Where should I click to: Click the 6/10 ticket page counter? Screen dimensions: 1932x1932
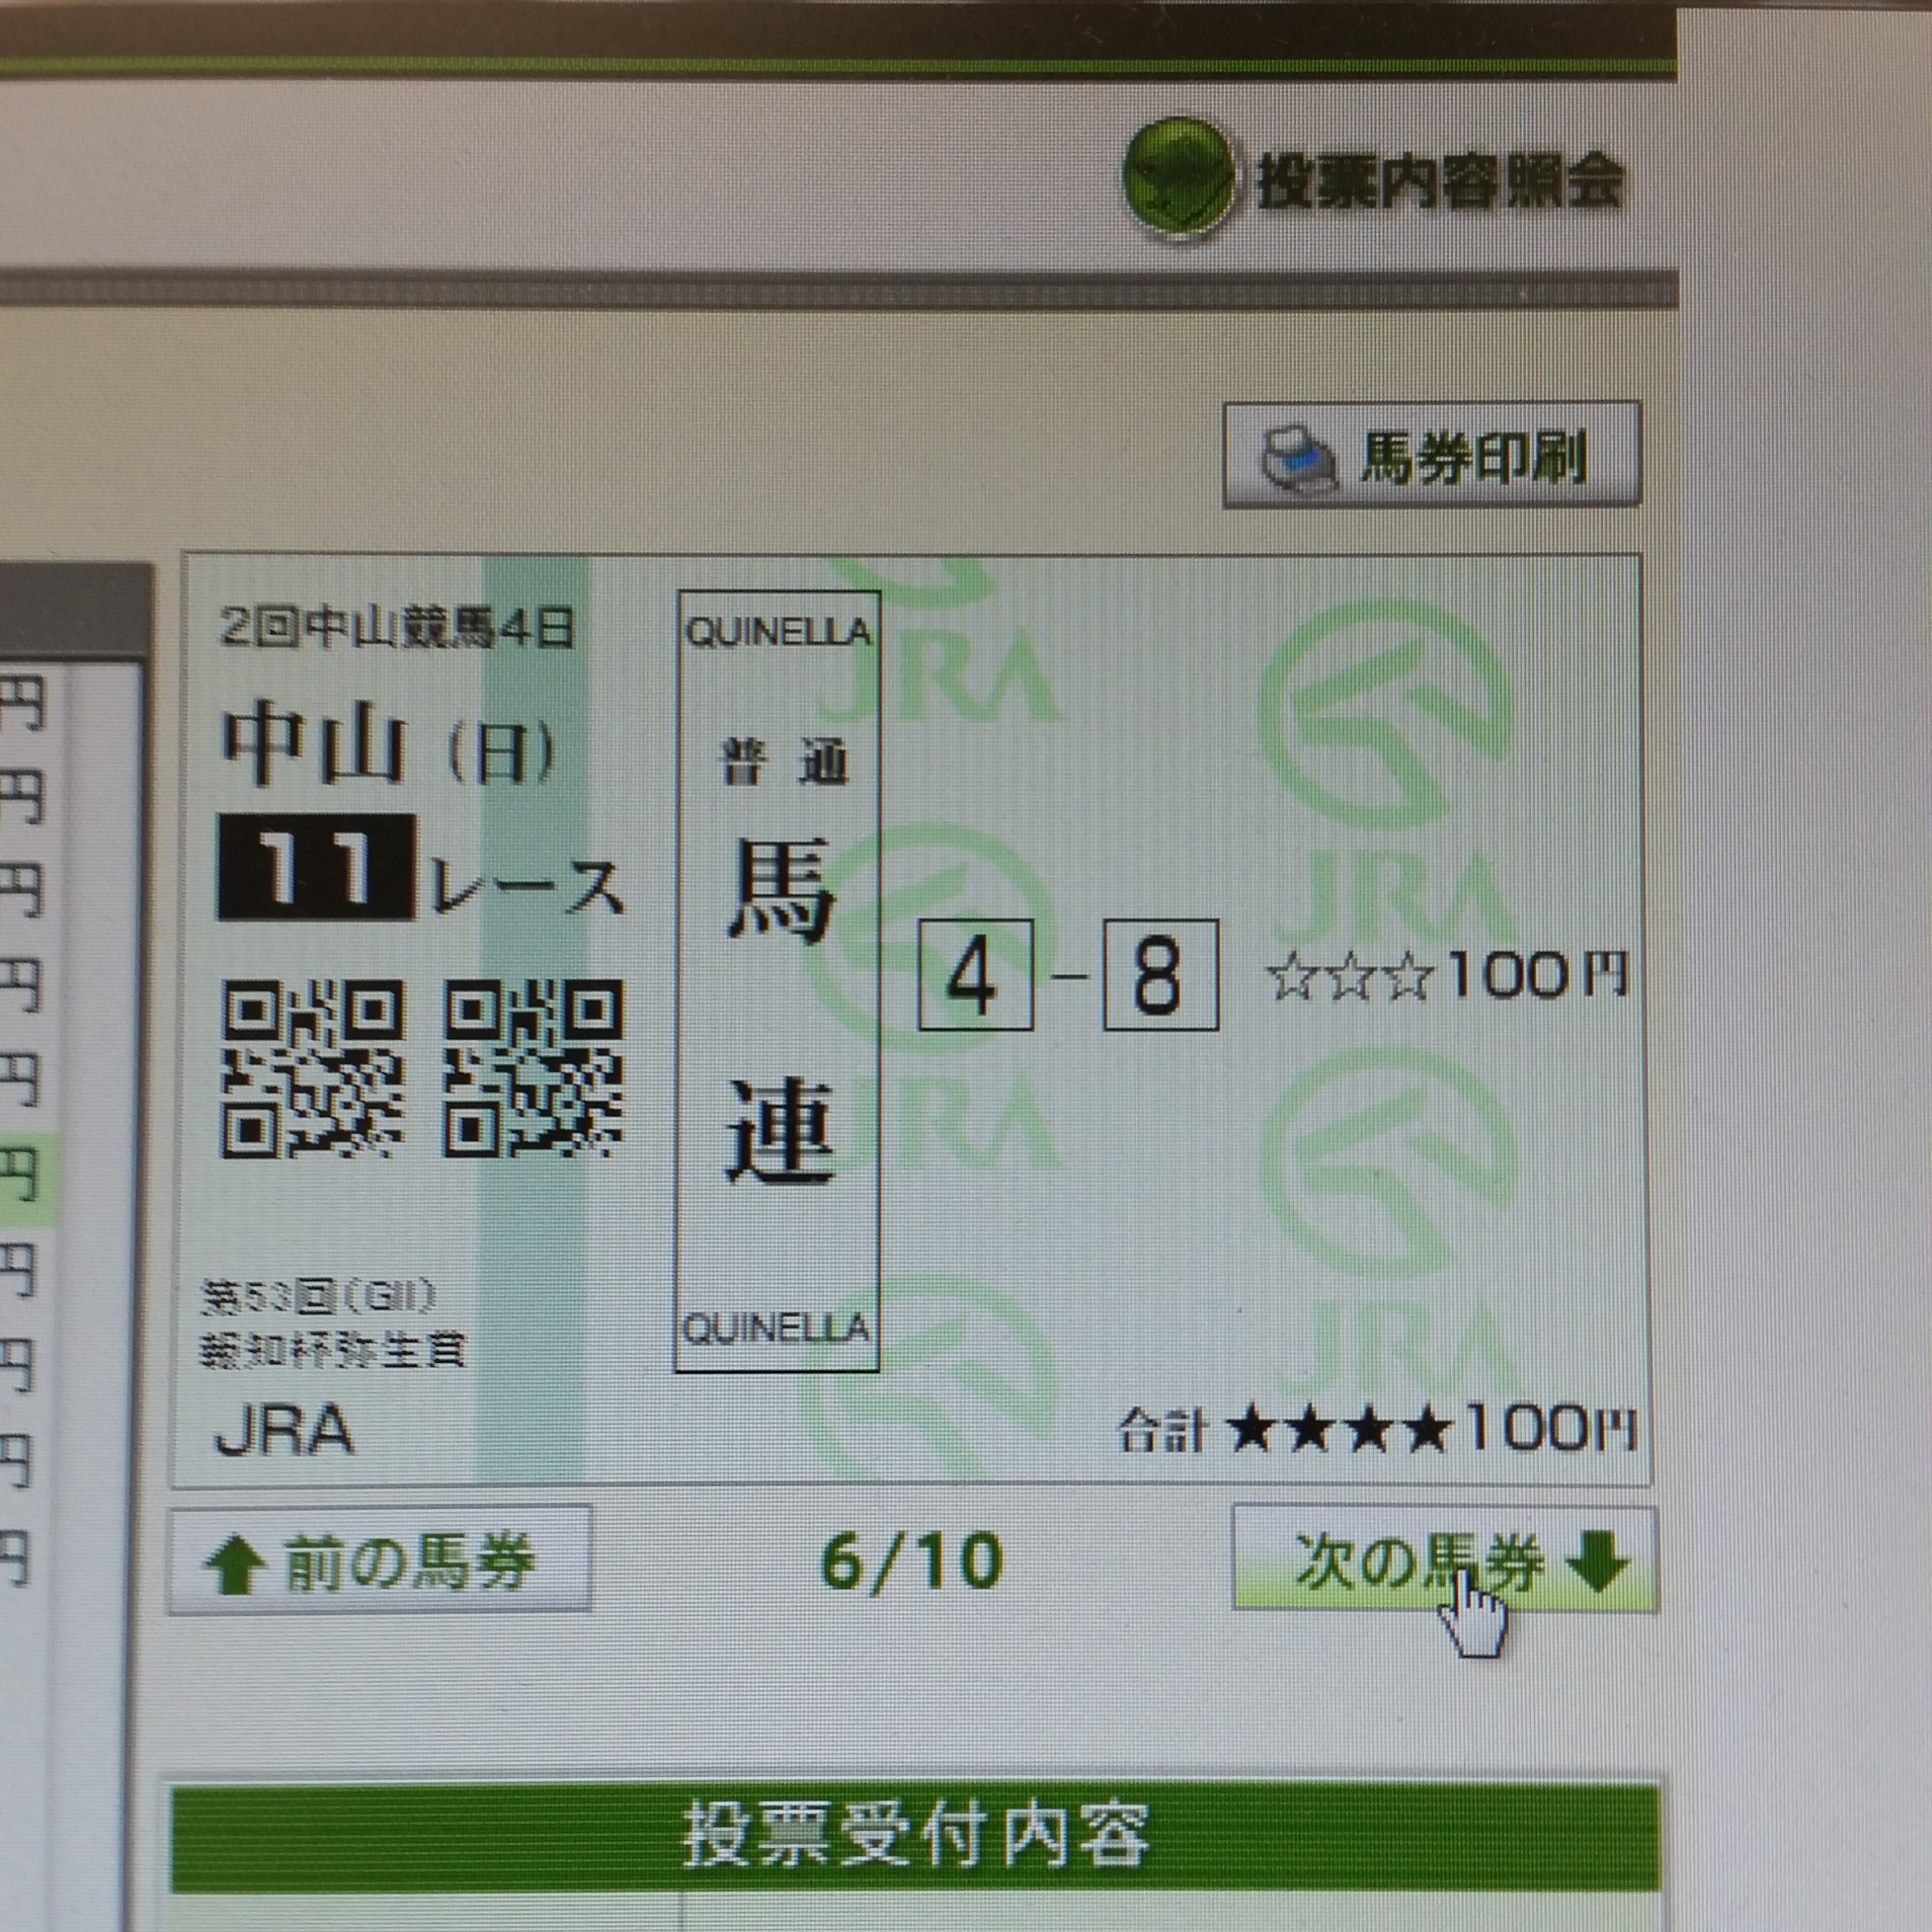point(911,1561)
